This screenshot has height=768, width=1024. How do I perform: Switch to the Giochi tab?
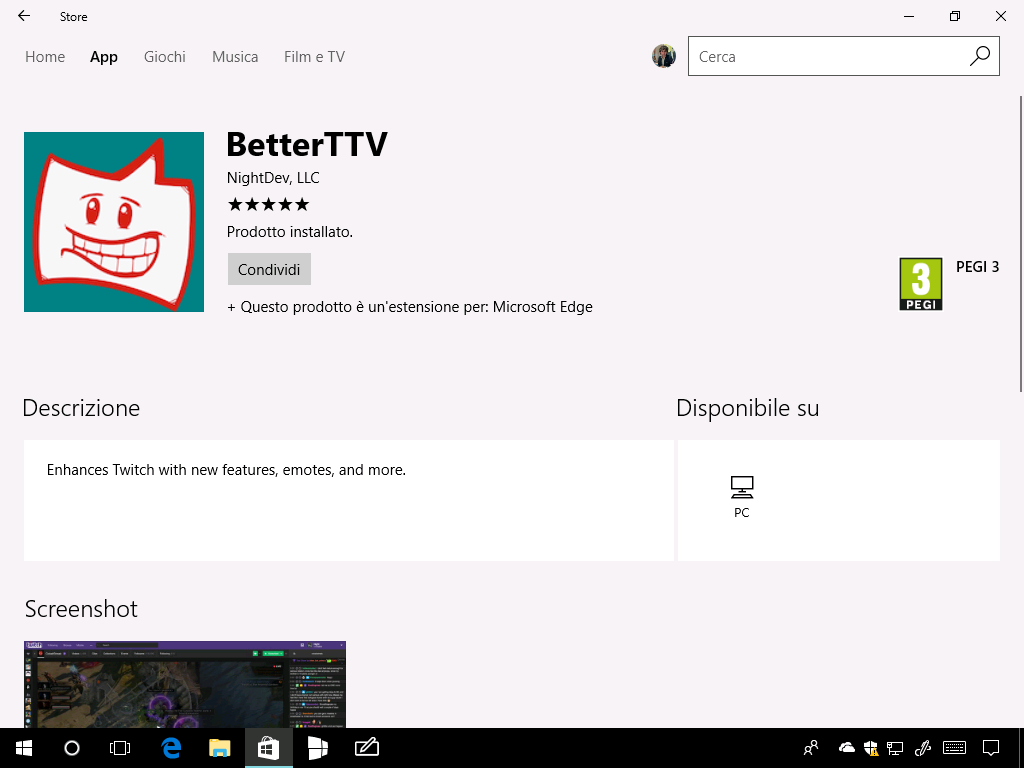pyautogui.click(x=165, y=57)
